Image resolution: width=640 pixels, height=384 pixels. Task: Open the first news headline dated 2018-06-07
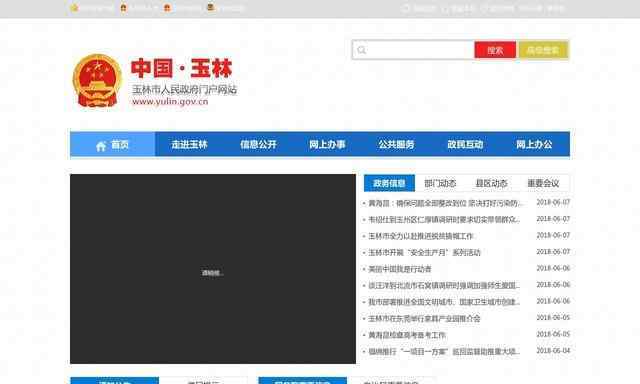(x=445, y=203)
